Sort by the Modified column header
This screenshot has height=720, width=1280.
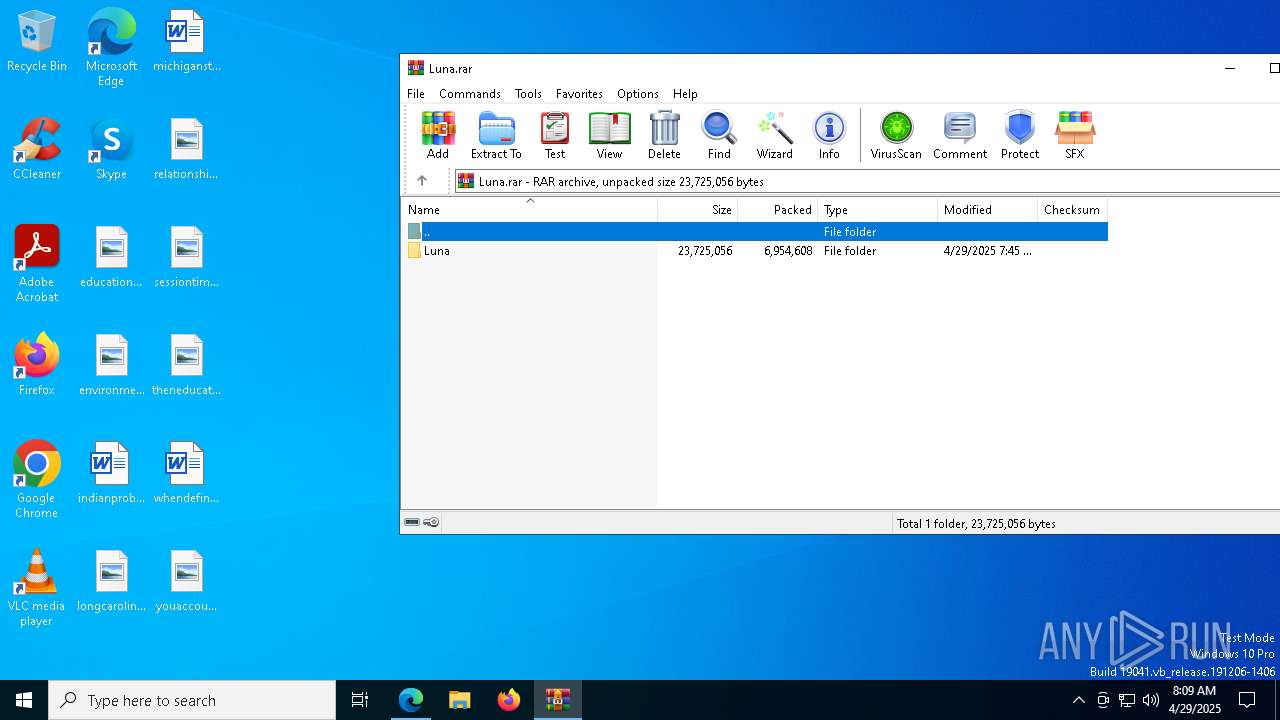tap(988, 210)
